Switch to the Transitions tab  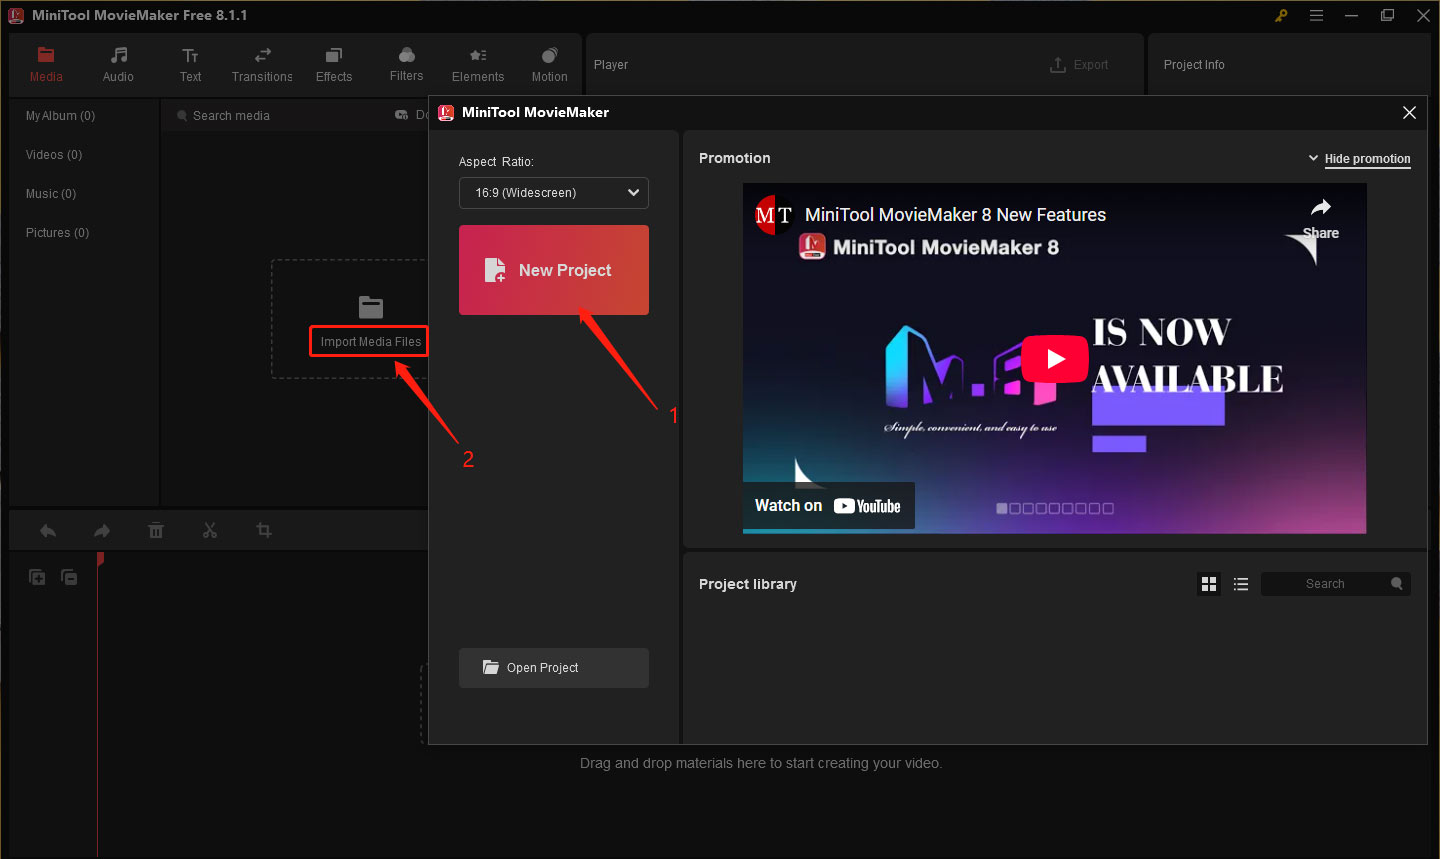262,64
